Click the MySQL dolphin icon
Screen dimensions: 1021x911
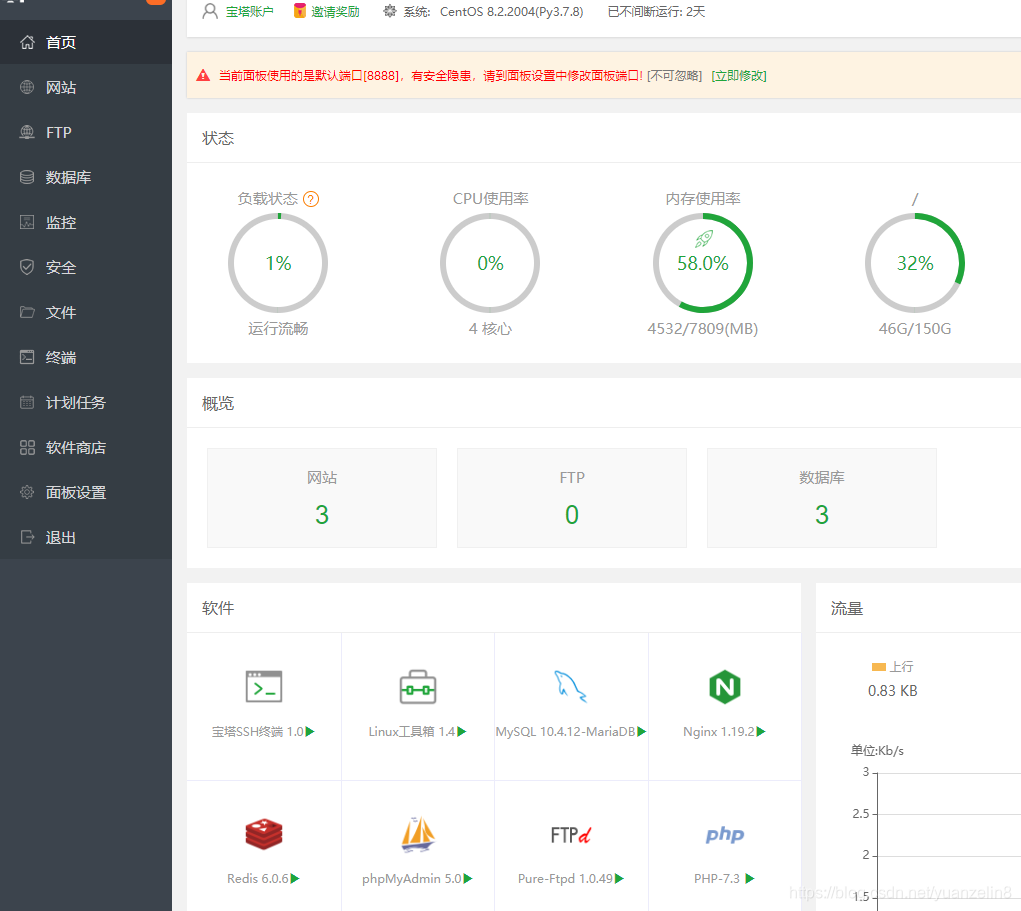(570, 686)
